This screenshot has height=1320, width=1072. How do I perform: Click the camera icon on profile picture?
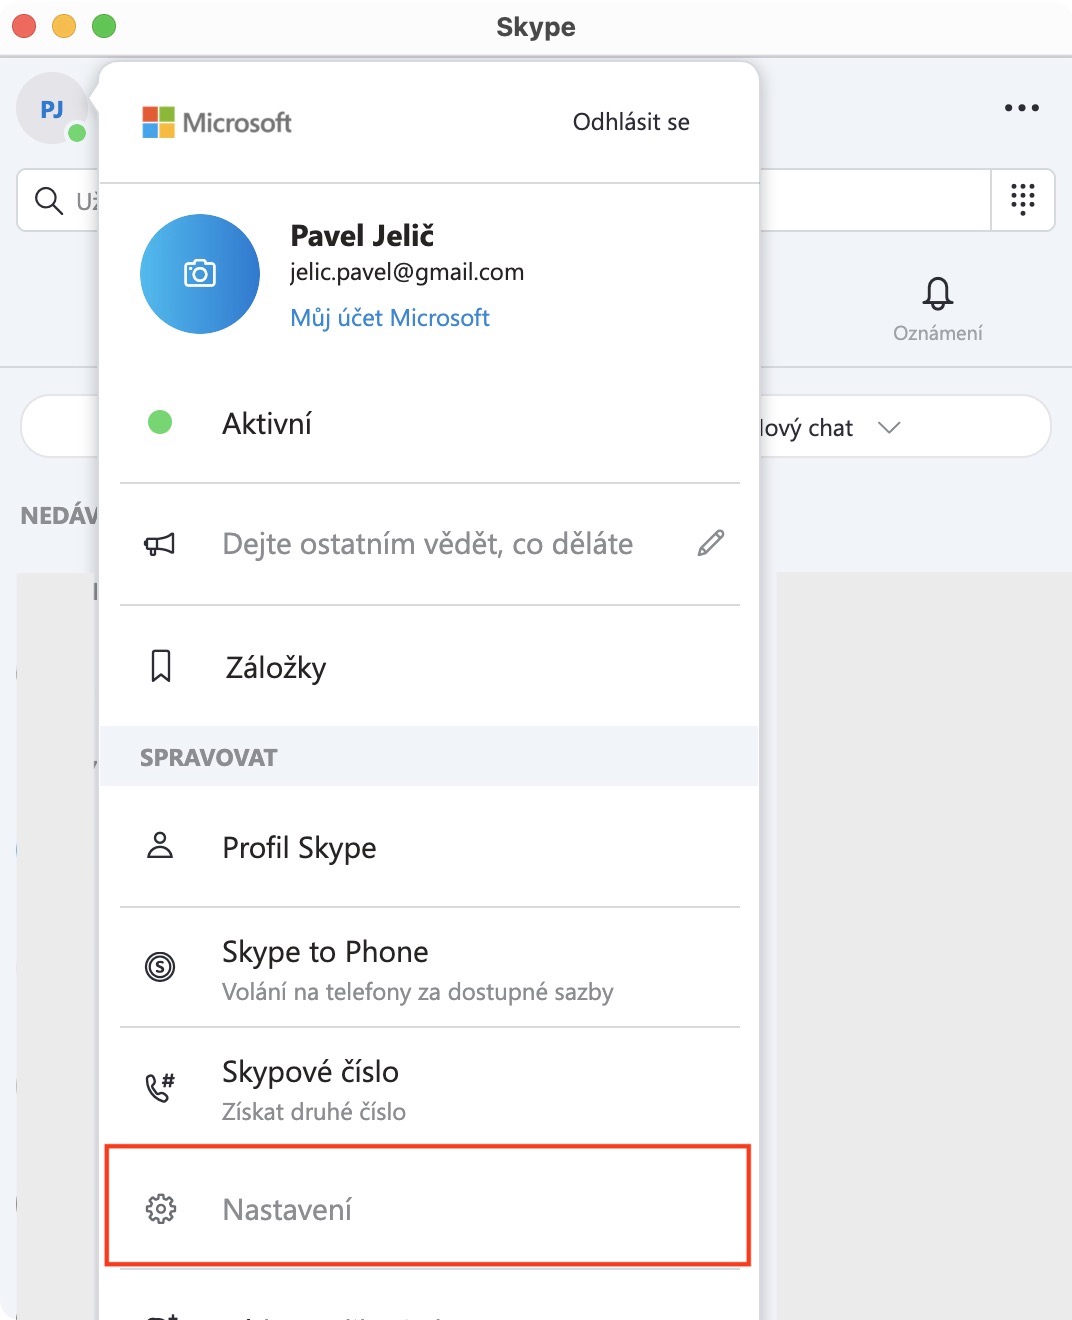200,273
